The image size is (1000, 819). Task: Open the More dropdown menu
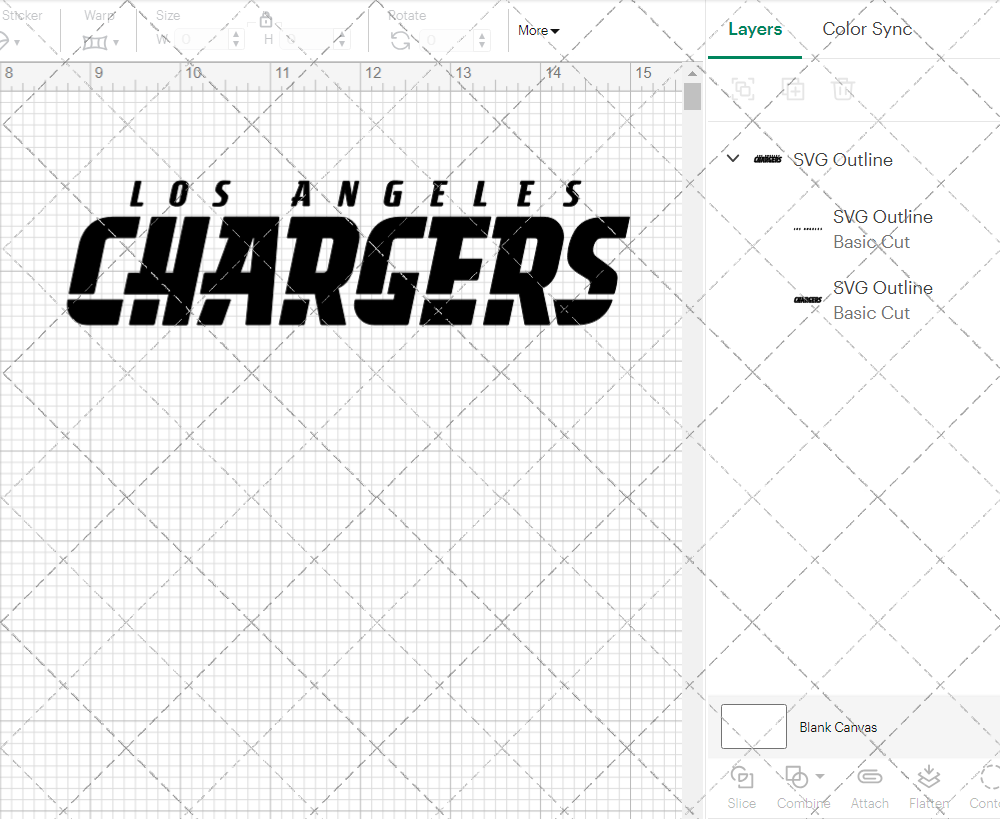[x=538, y=31]
